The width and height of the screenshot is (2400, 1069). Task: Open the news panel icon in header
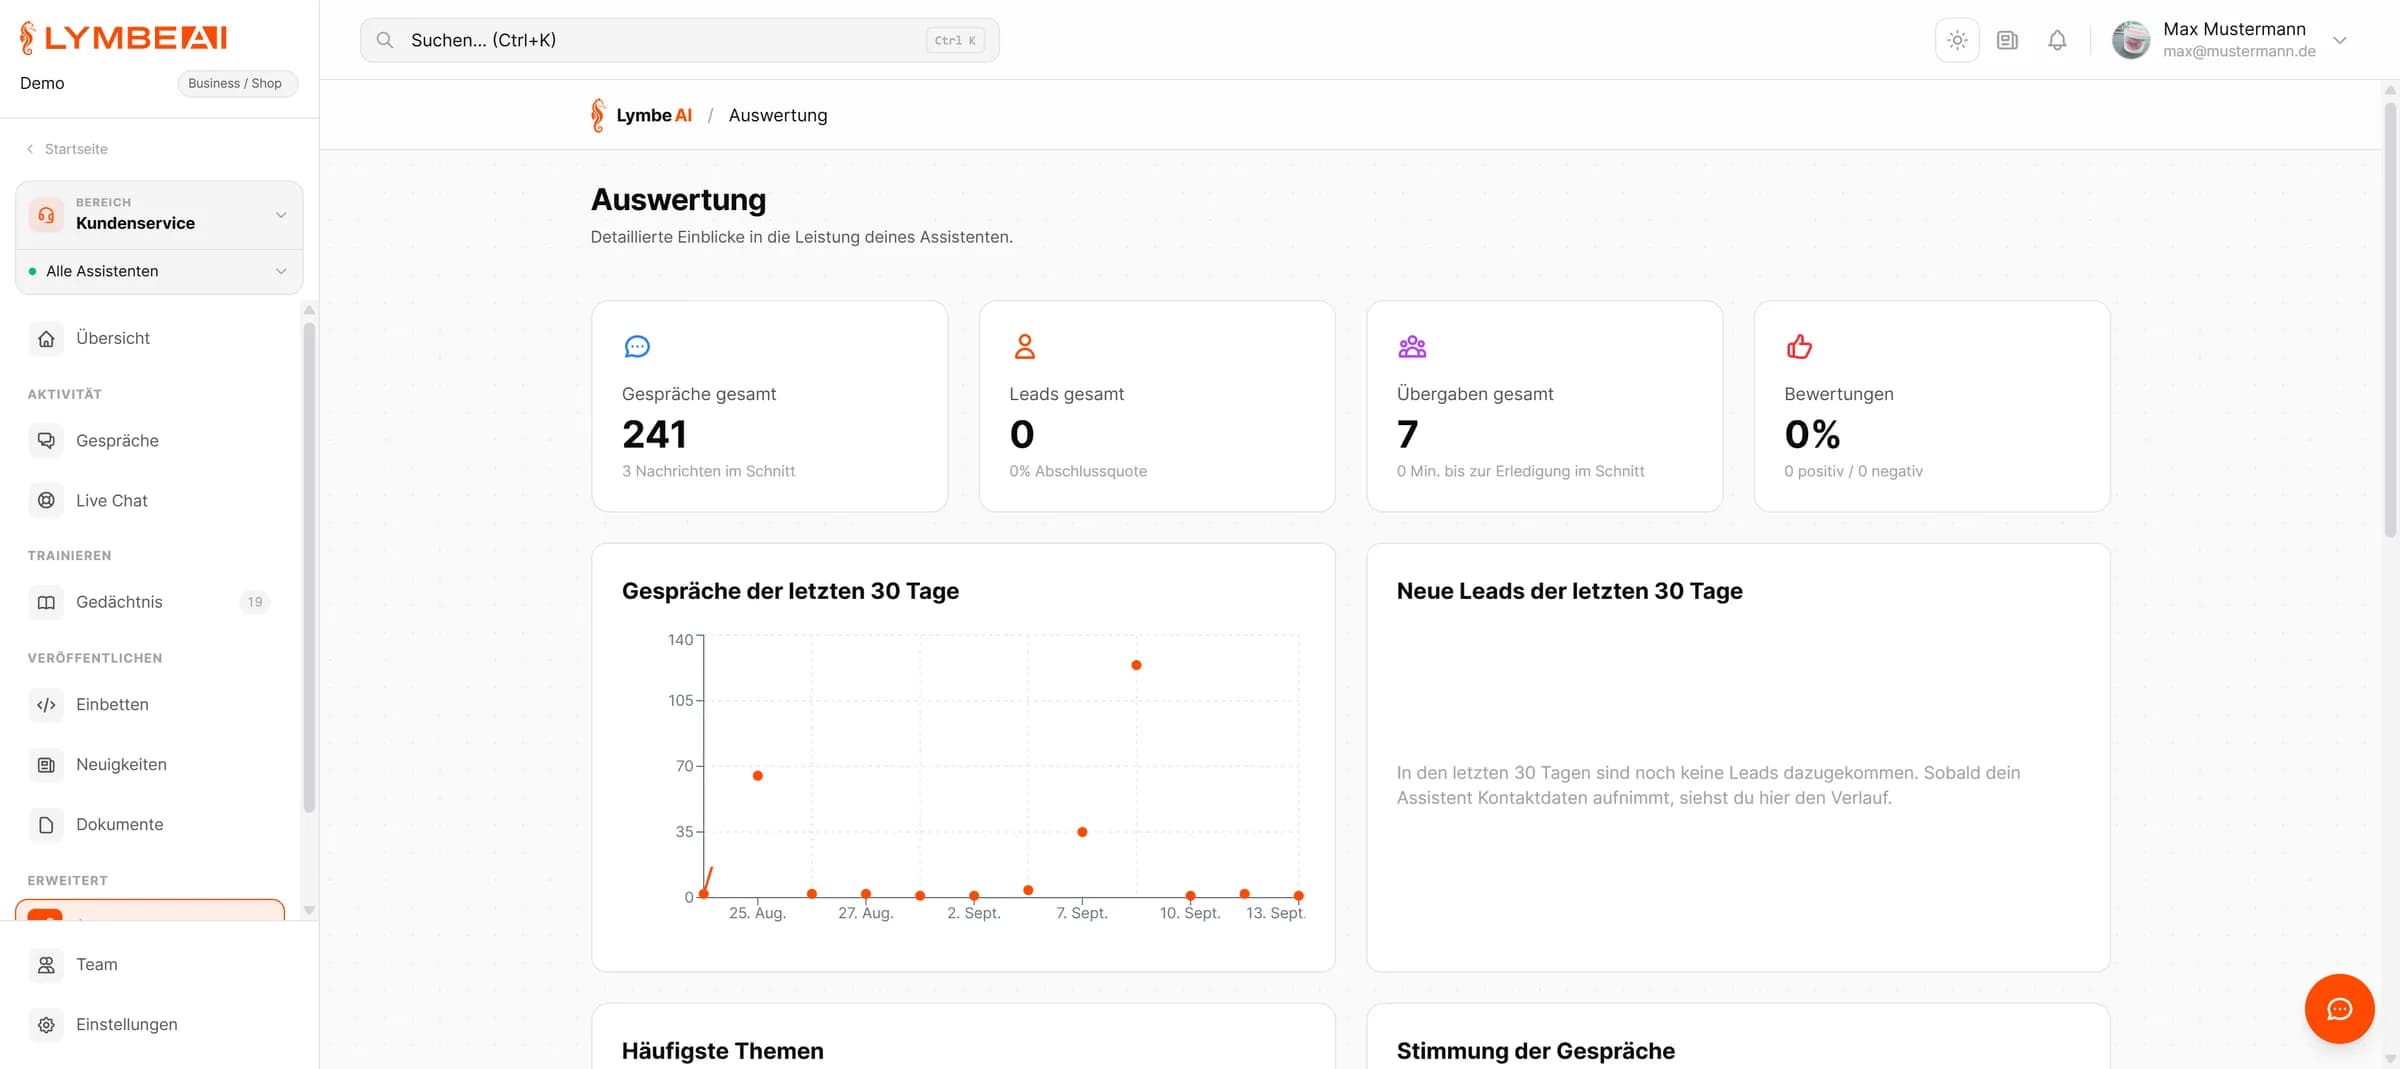pos(2007,40)
